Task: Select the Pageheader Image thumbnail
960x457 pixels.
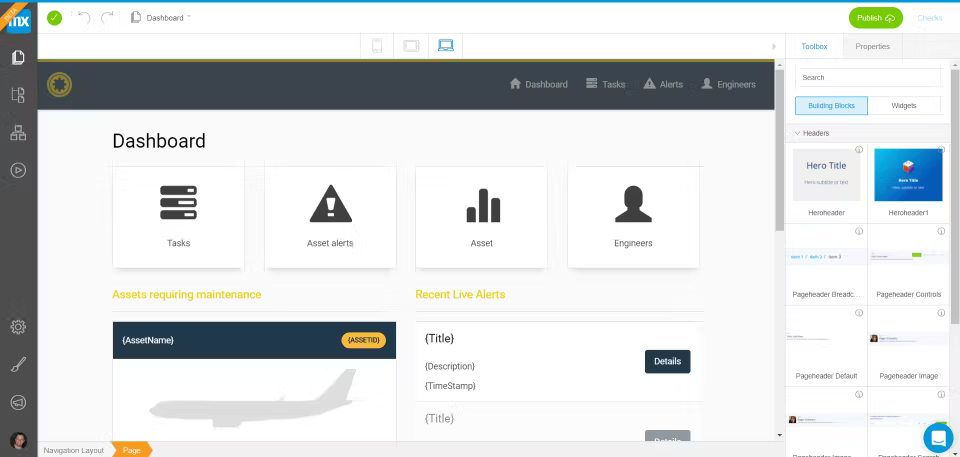Action: 908,338
